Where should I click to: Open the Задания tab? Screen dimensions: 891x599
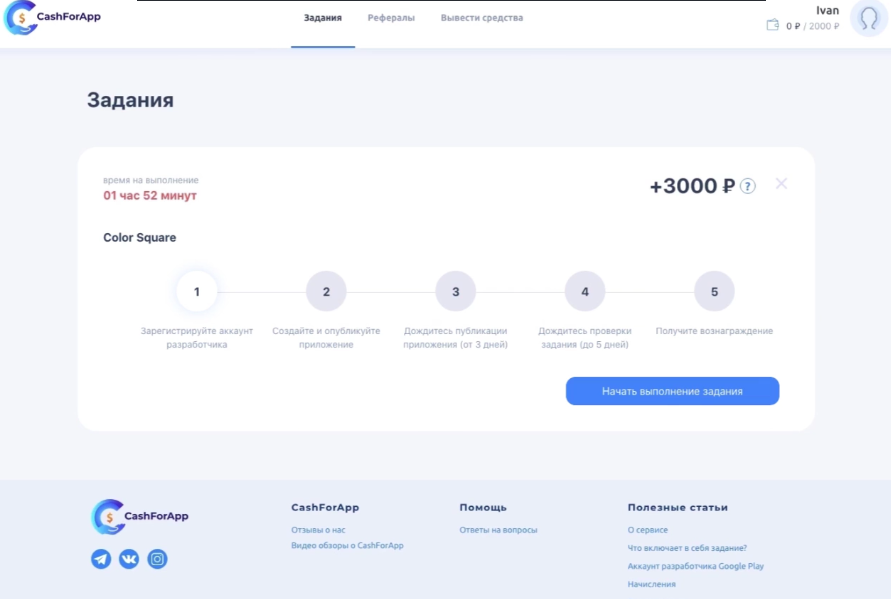323,18
